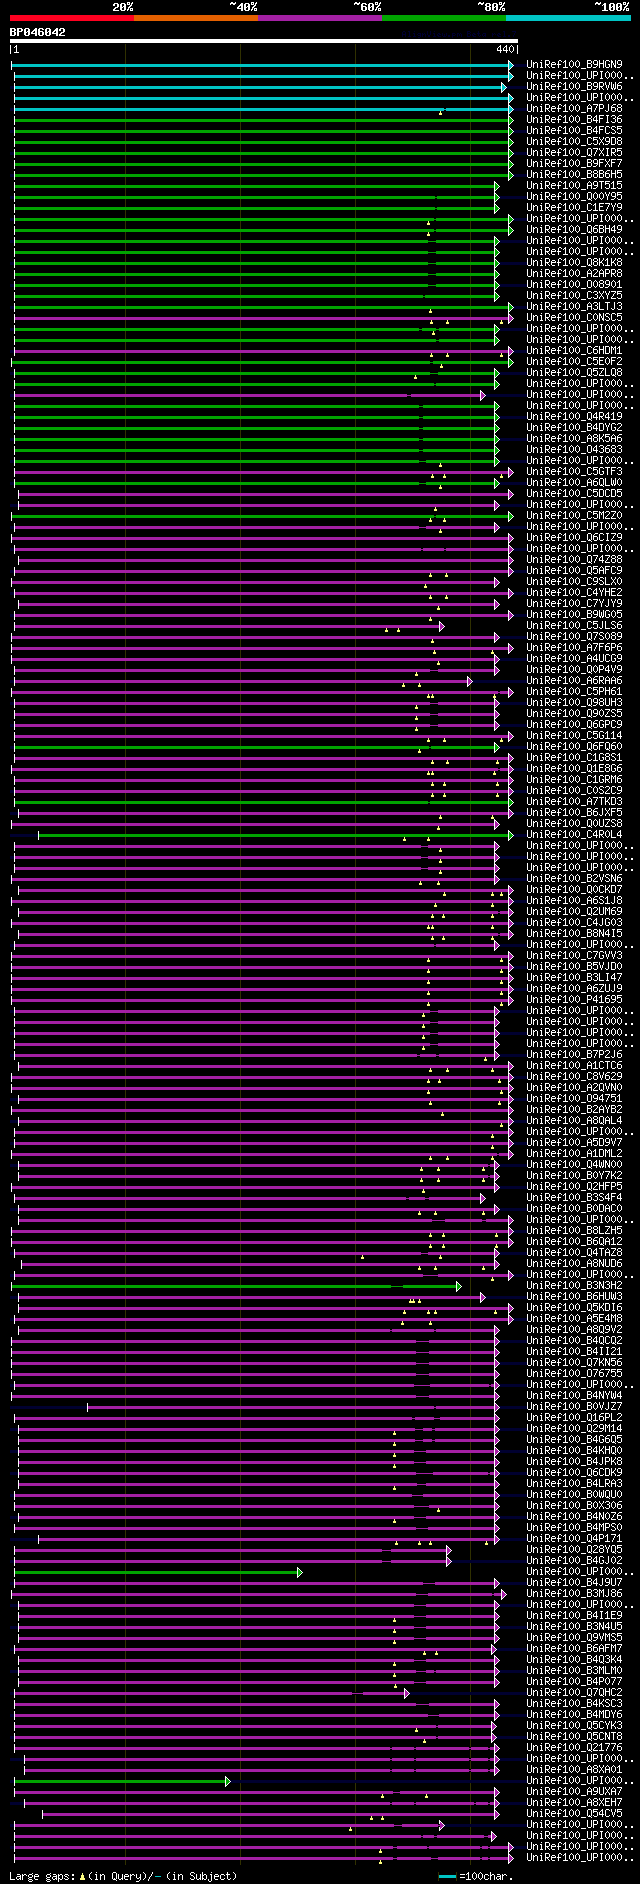The width and height of the screenshot is (640, 1884).
Task: Select label UniRef100_B4DYG2
Action: (x=575, y=428)
